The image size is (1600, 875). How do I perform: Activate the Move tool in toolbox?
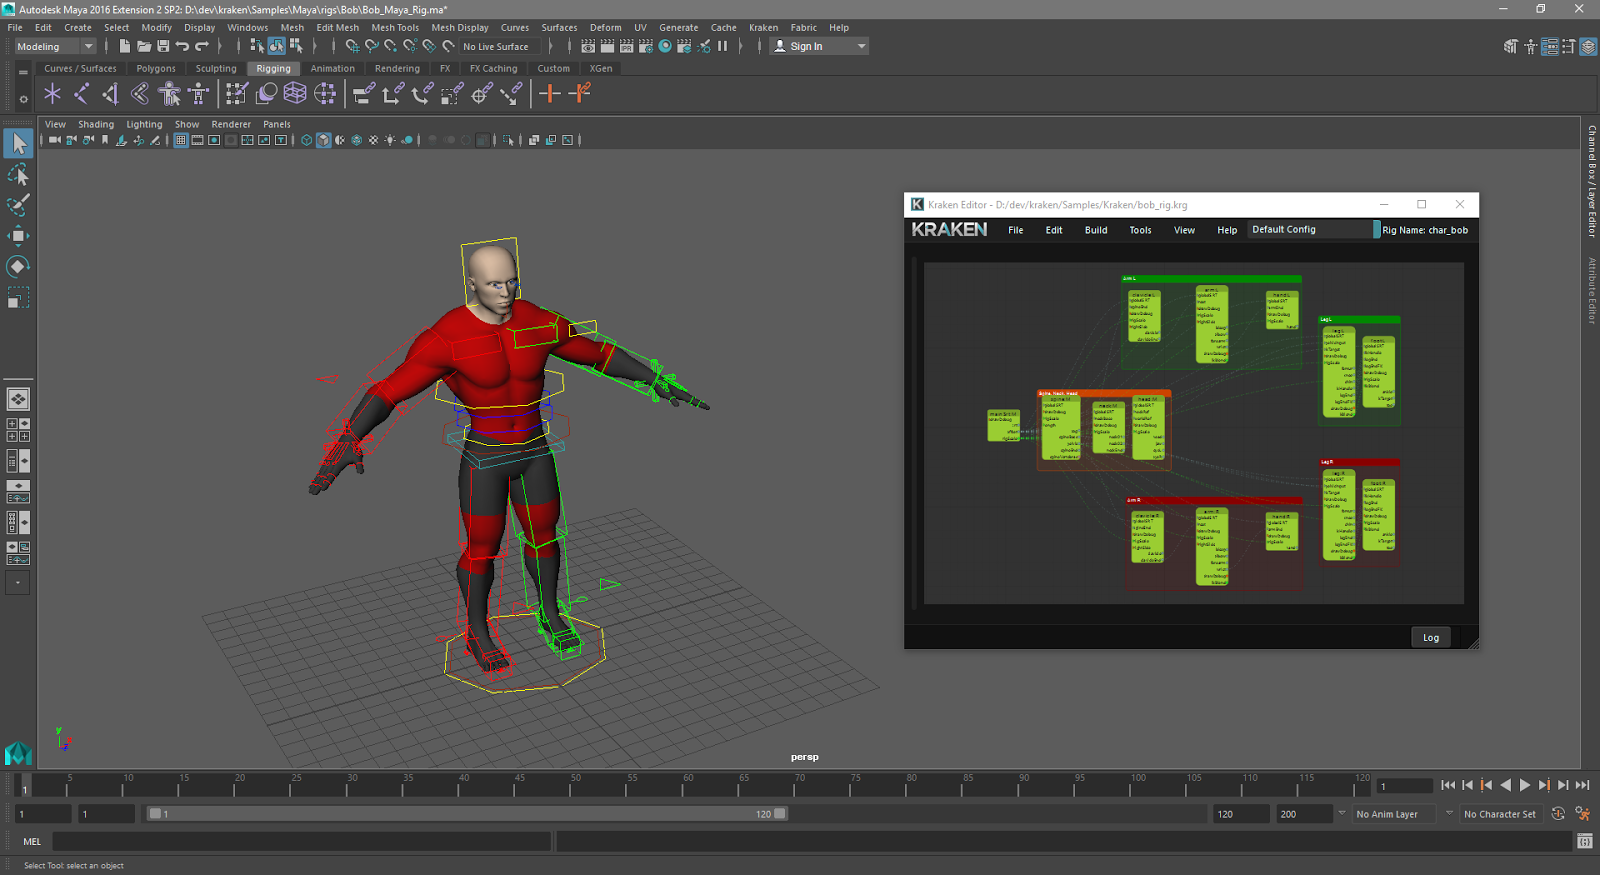(18, 236)
